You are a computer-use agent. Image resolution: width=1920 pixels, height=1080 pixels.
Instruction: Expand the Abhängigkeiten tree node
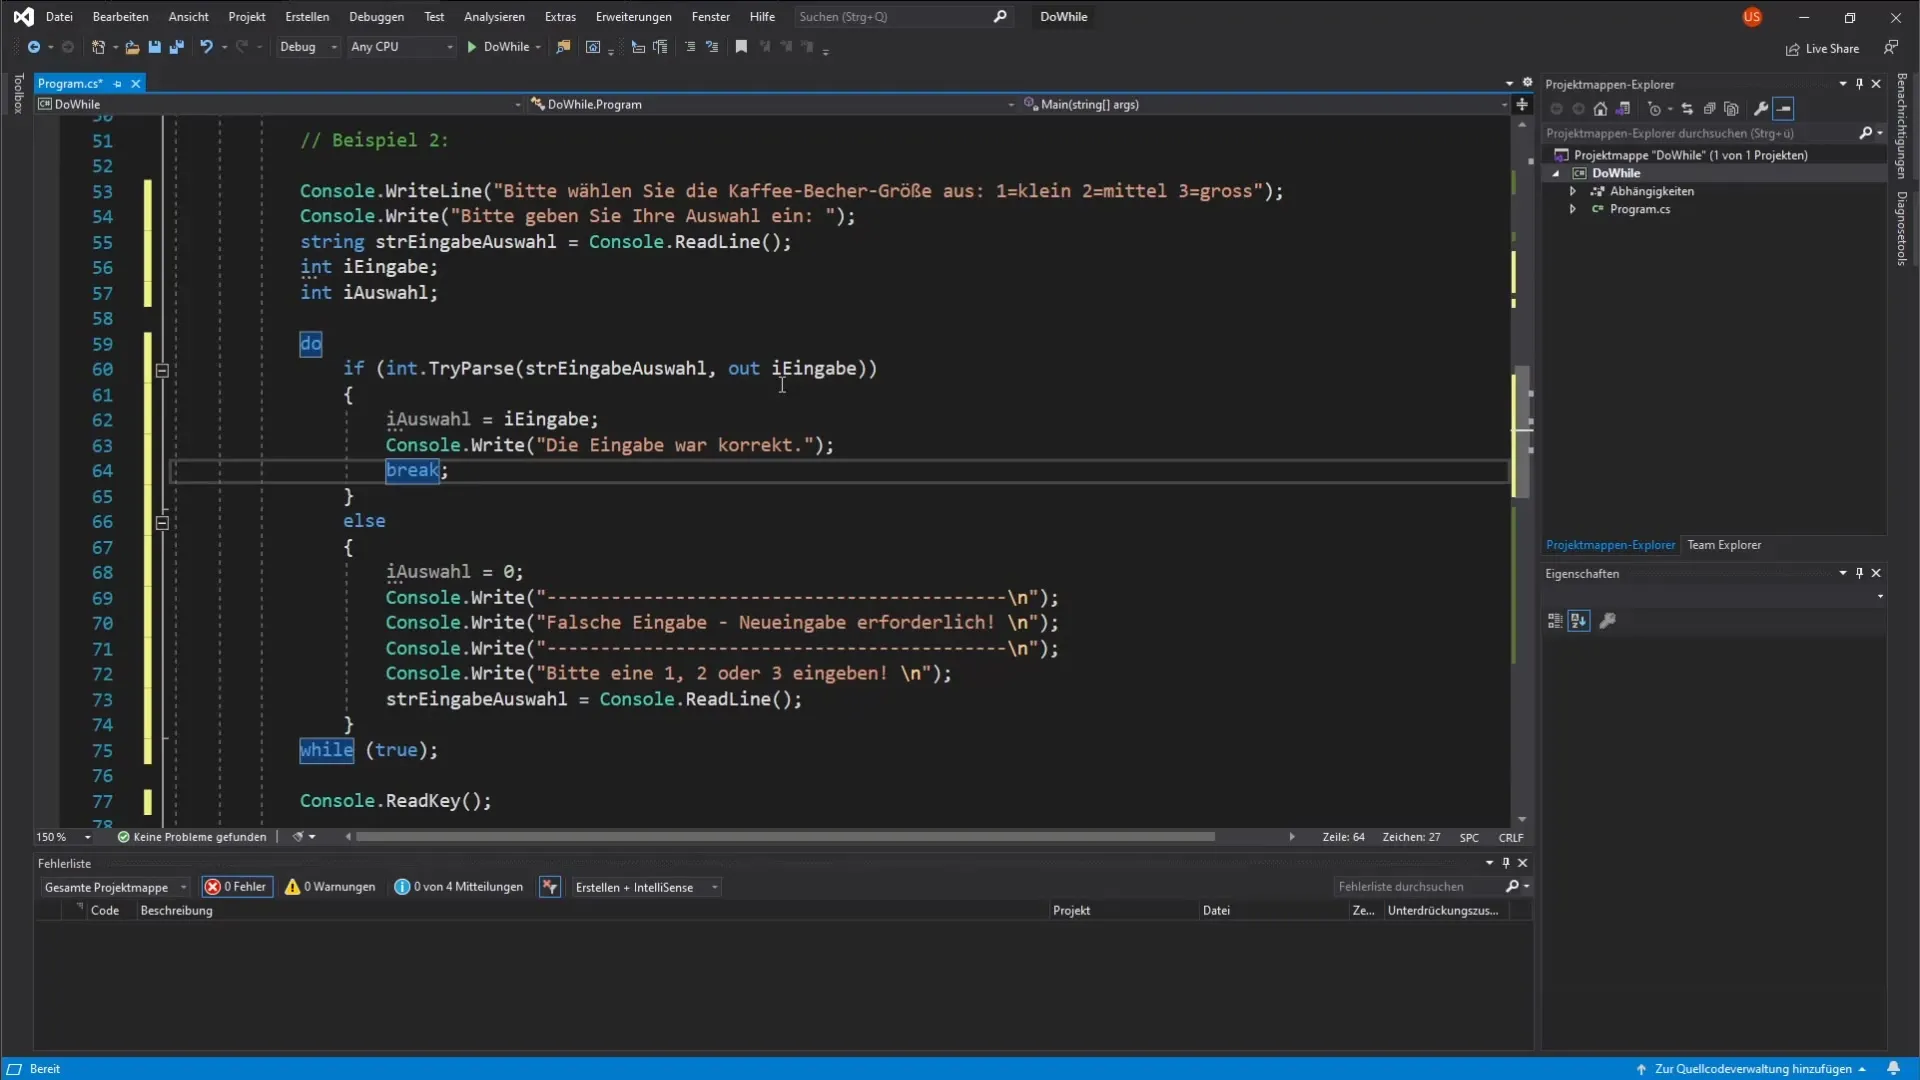pos(1573,191)
